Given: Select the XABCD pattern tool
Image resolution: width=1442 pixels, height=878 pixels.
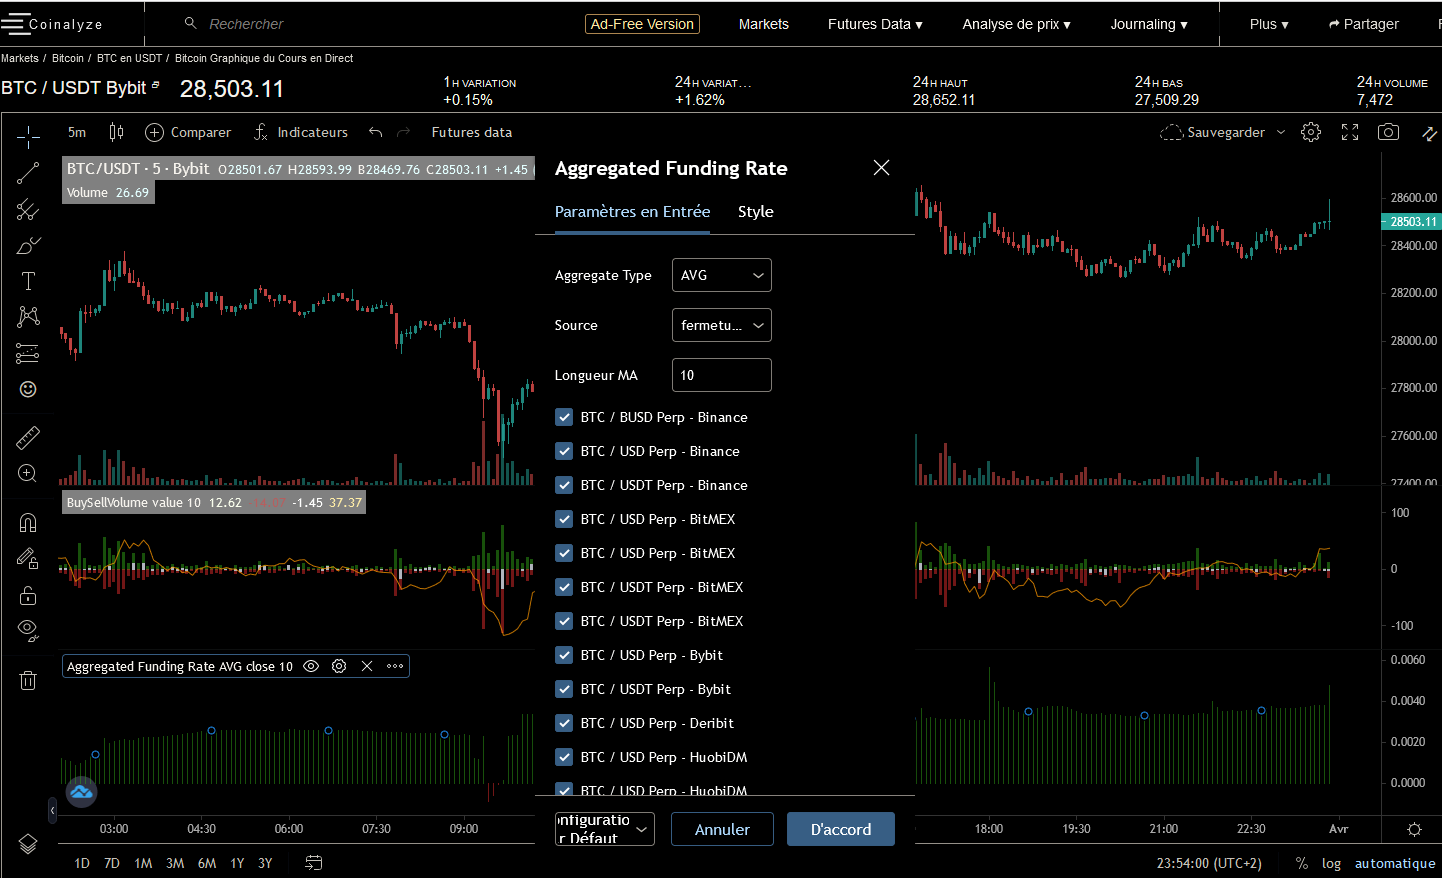Looking at the screenshot, I should pos(28,317).
